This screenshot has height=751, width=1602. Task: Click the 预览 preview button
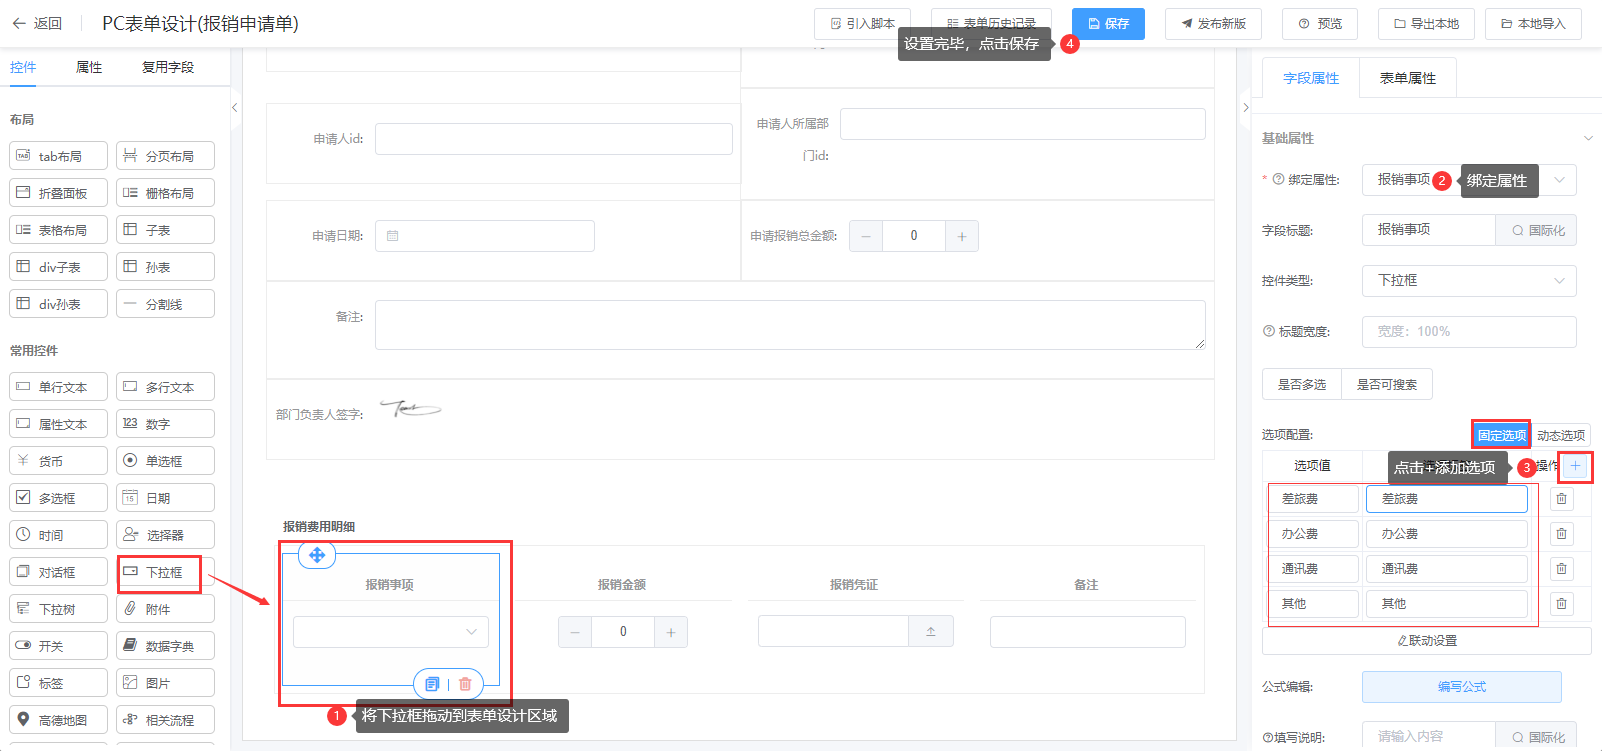pyautogui.click(x=1320, y=24)
